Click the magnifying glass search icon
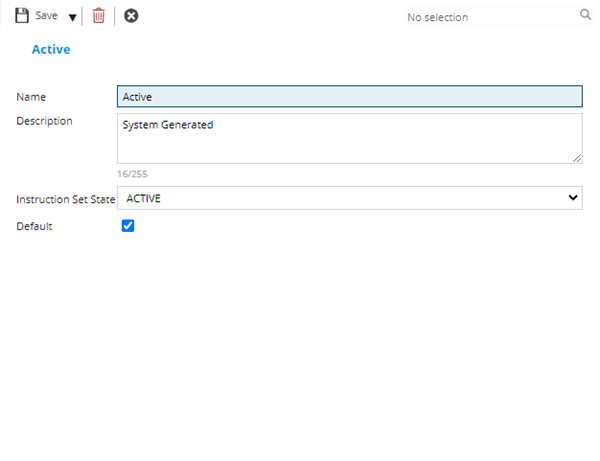This screenshot has width=600, height=461. [585, 15]
